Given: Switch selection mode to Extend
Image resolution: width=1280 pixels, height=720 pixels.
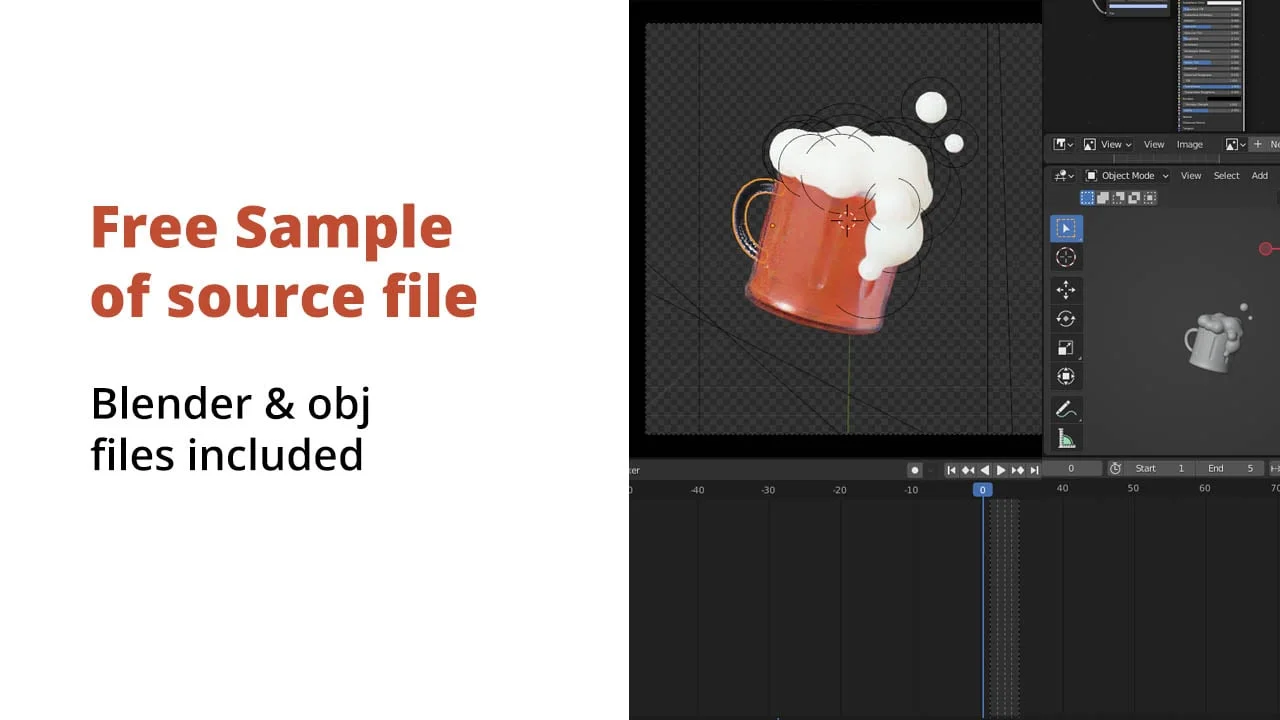Looking at the screenshot, I should tap(1103, 198).
